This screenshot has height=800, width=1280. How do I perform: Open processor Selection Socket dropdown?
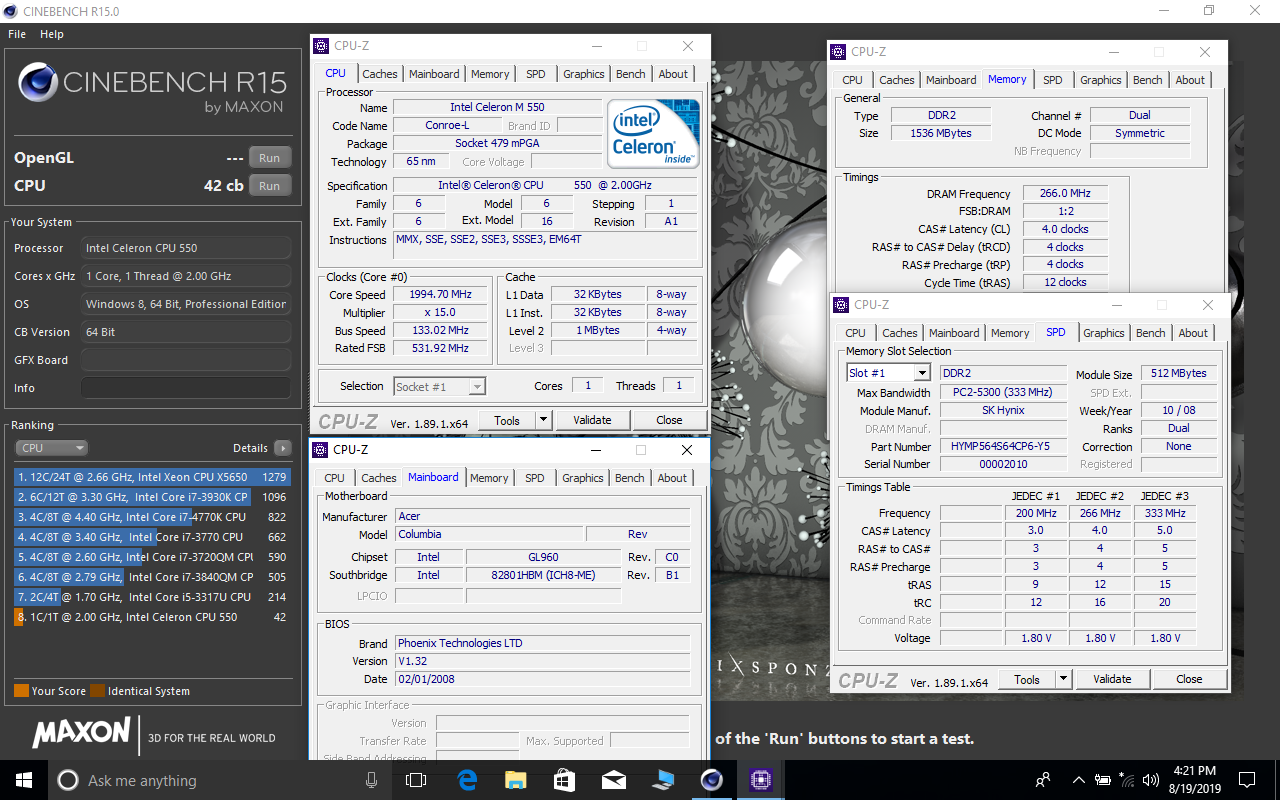pos(439,386)
